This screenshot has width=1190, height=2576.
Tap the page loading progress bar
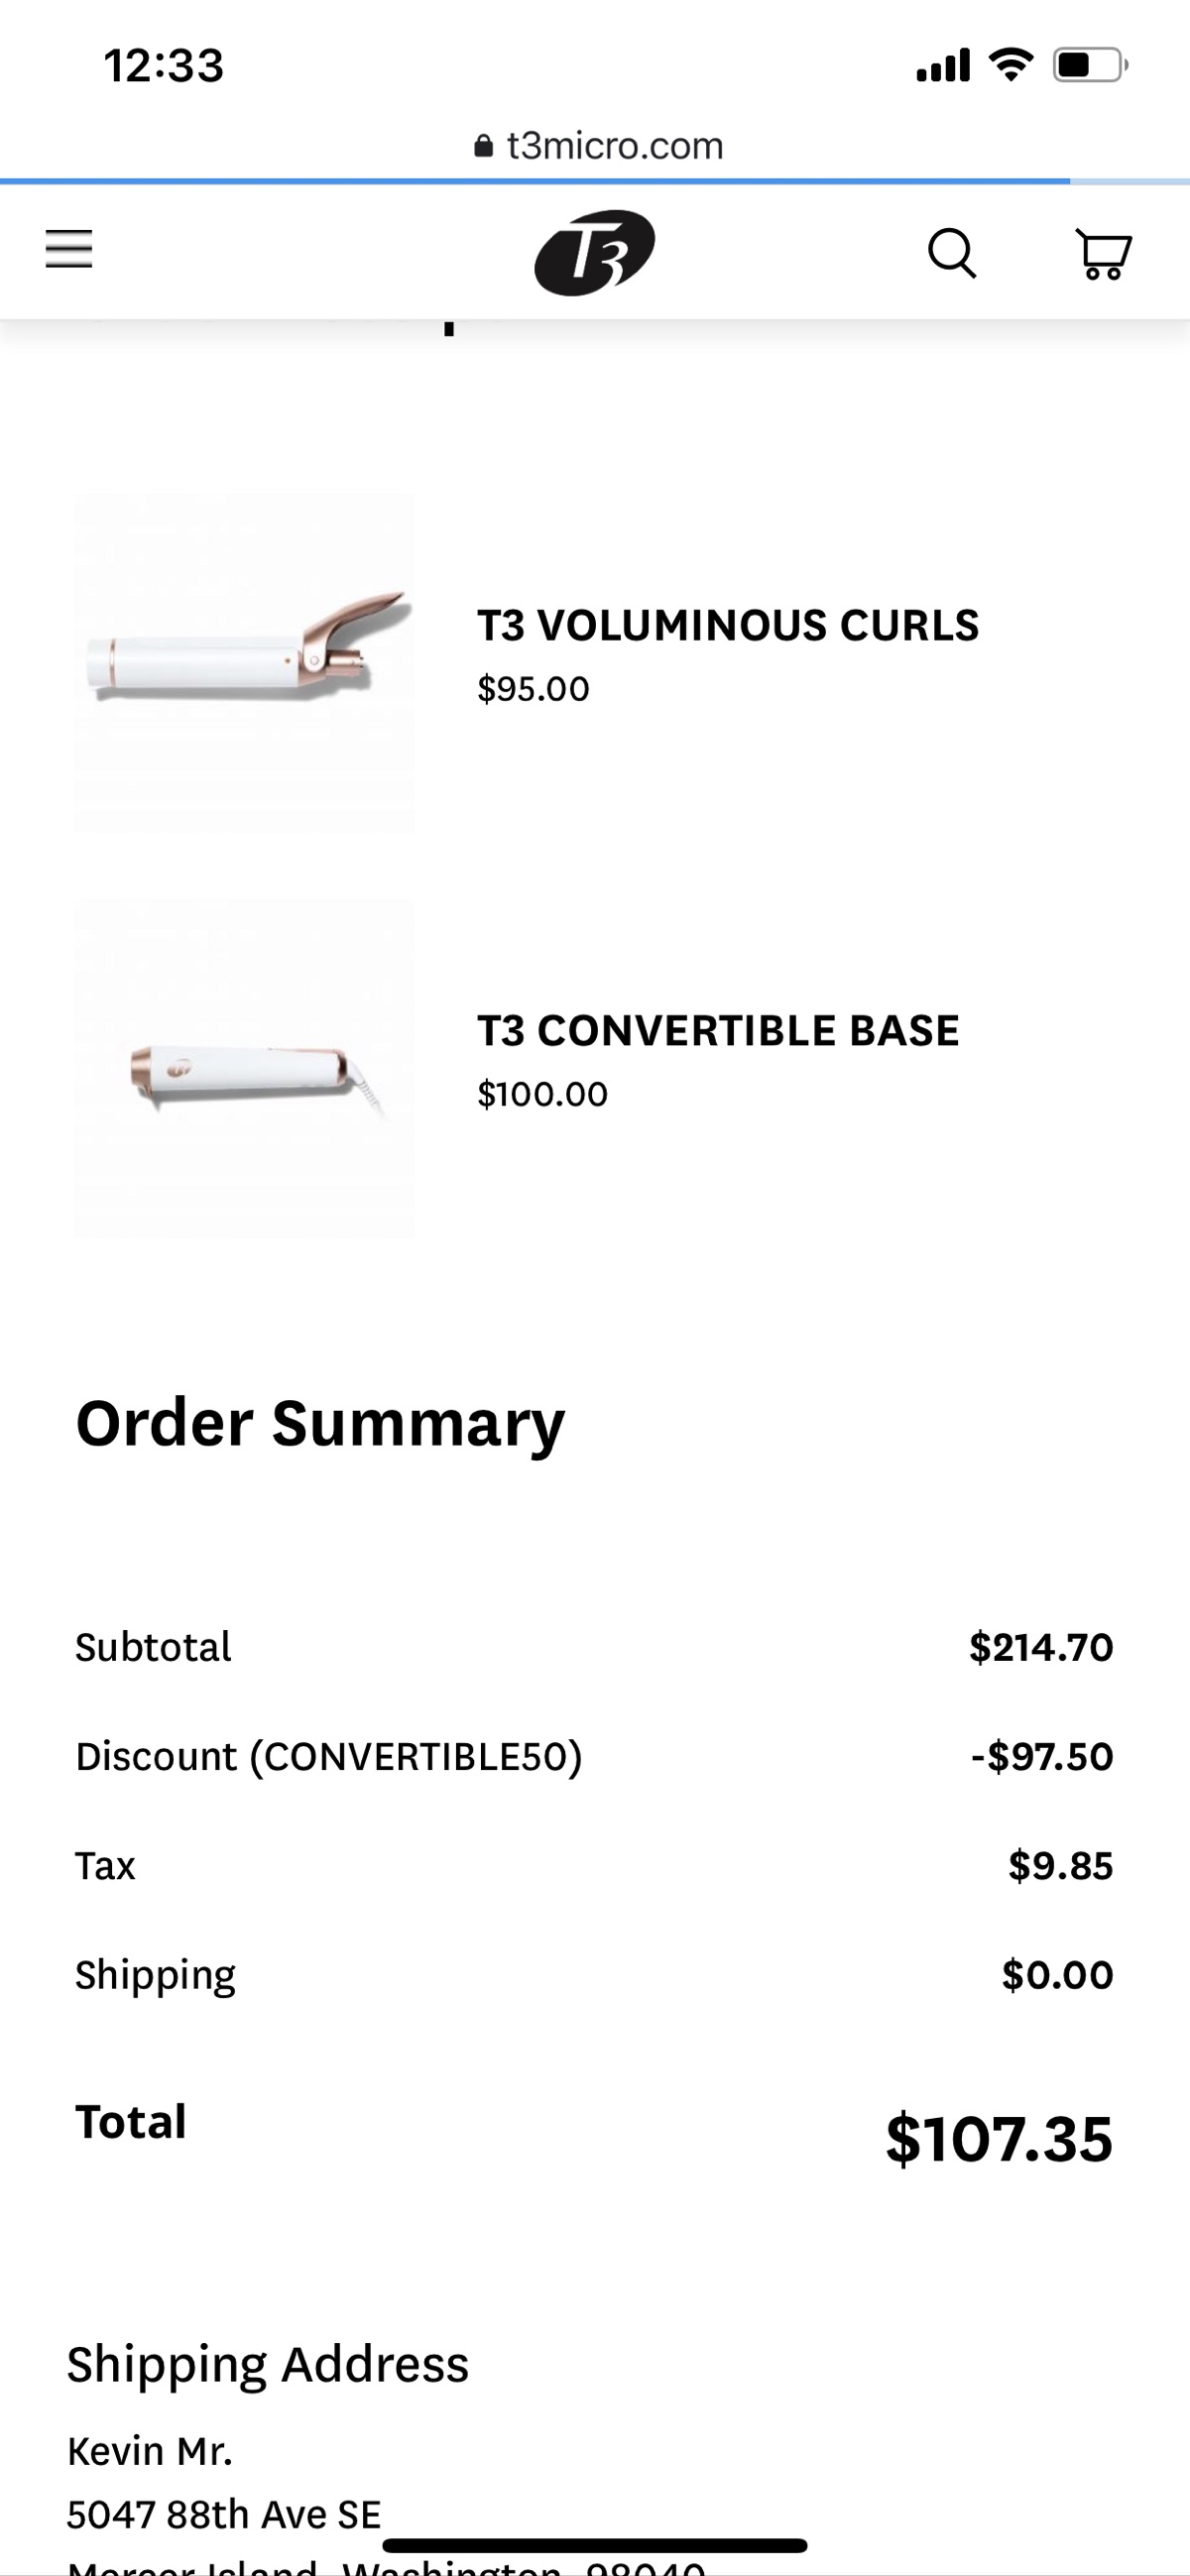(x=595, y=181)
